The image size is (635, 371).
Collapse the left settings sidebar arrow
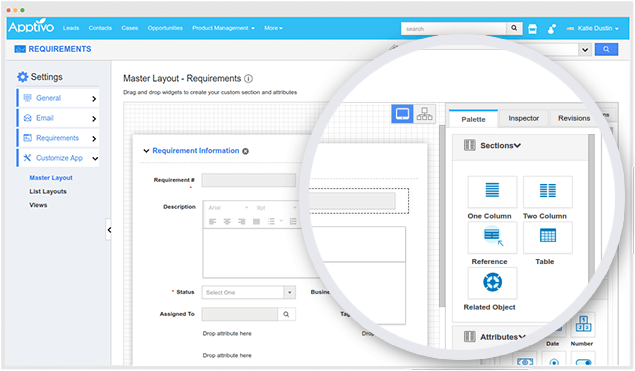point(109,230)
